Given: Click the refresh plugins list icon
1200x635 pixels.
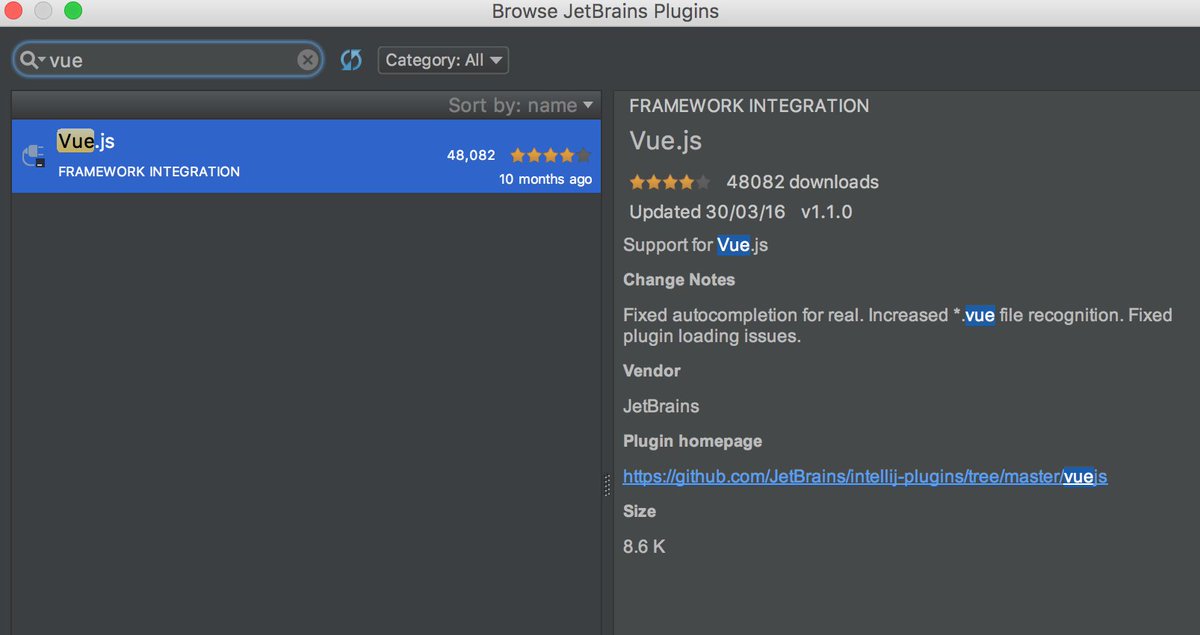Looking at the screenshot, I should 350,60.
